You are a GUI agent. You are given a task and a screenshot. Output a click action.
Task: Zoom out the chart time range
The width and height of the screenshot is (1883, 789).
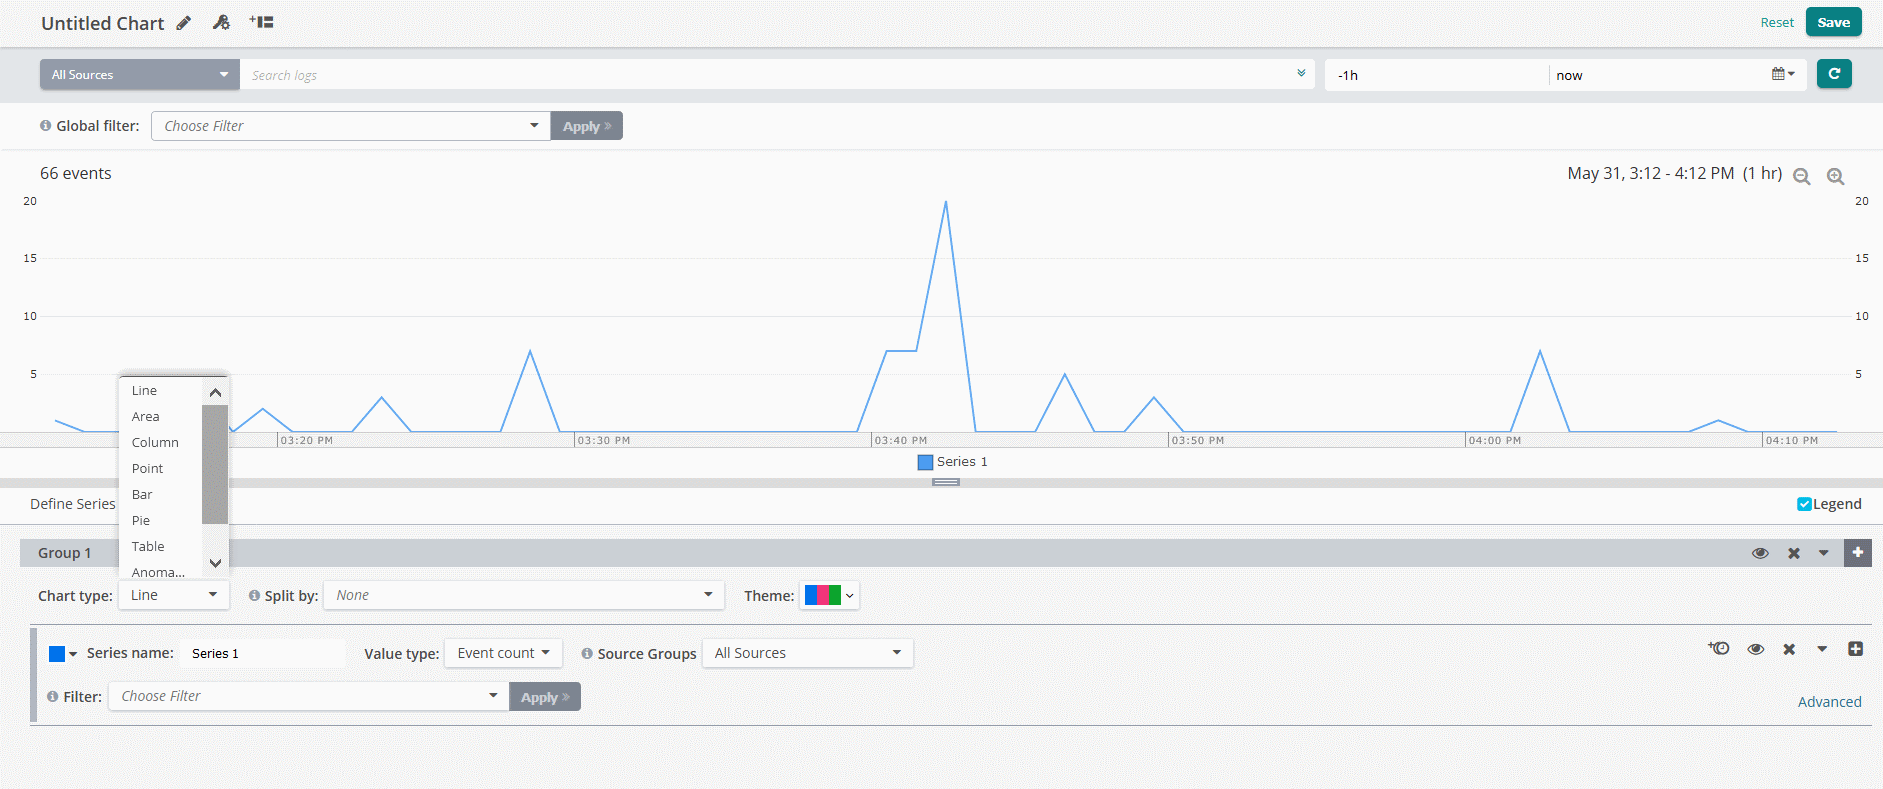click(x=1802, y=176)
